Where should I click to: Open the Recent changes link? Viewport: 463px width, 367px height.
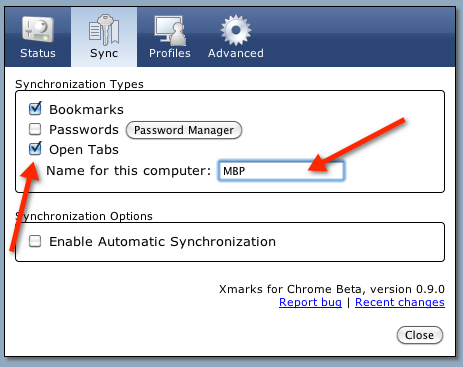coord(400,302)
